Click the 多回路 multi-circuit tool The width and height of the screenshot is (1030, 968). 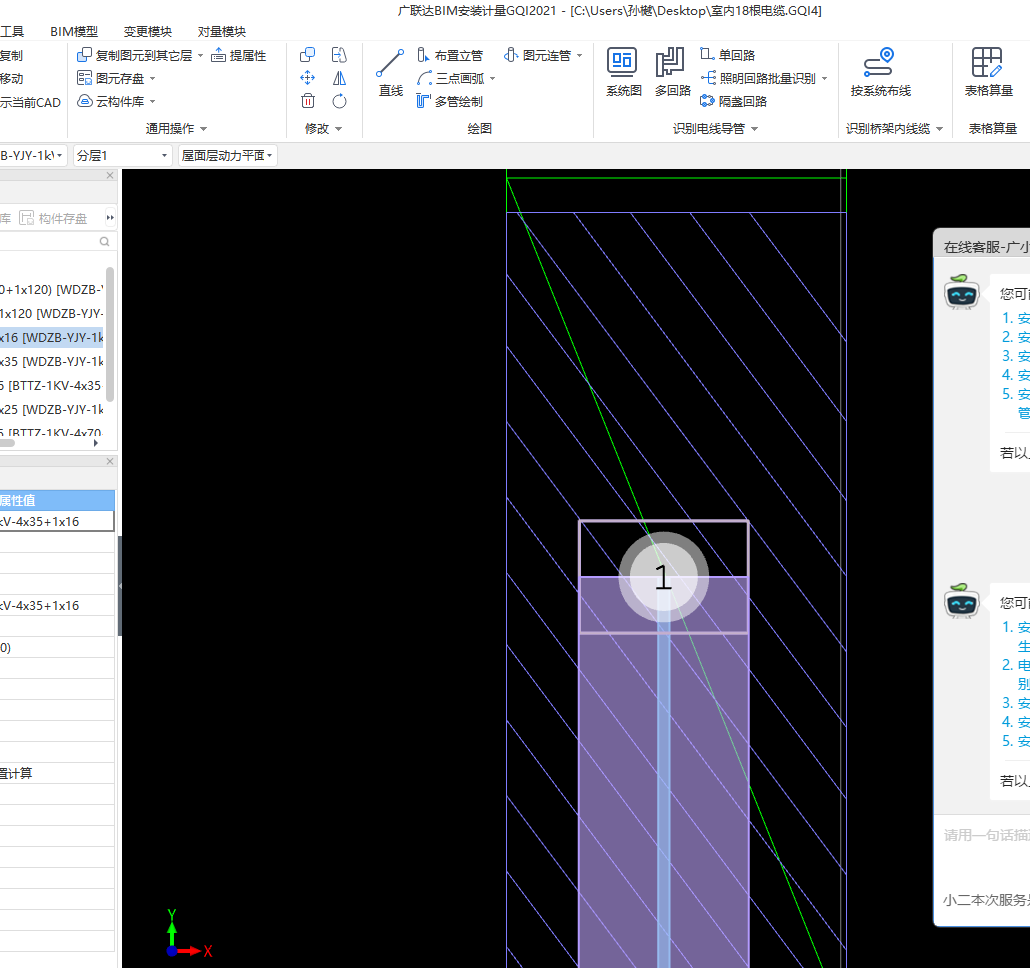click(x=672, y=73)
